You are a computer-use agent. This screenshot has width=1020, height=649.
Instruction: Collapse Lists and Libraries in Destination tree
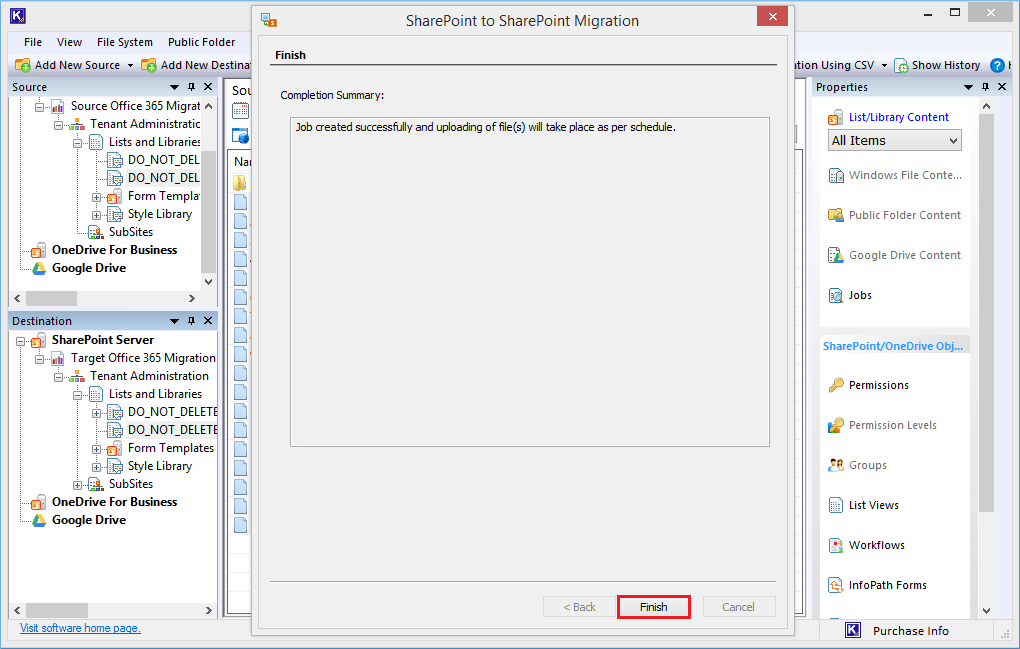pyautogui.click(x=77, y=395)
